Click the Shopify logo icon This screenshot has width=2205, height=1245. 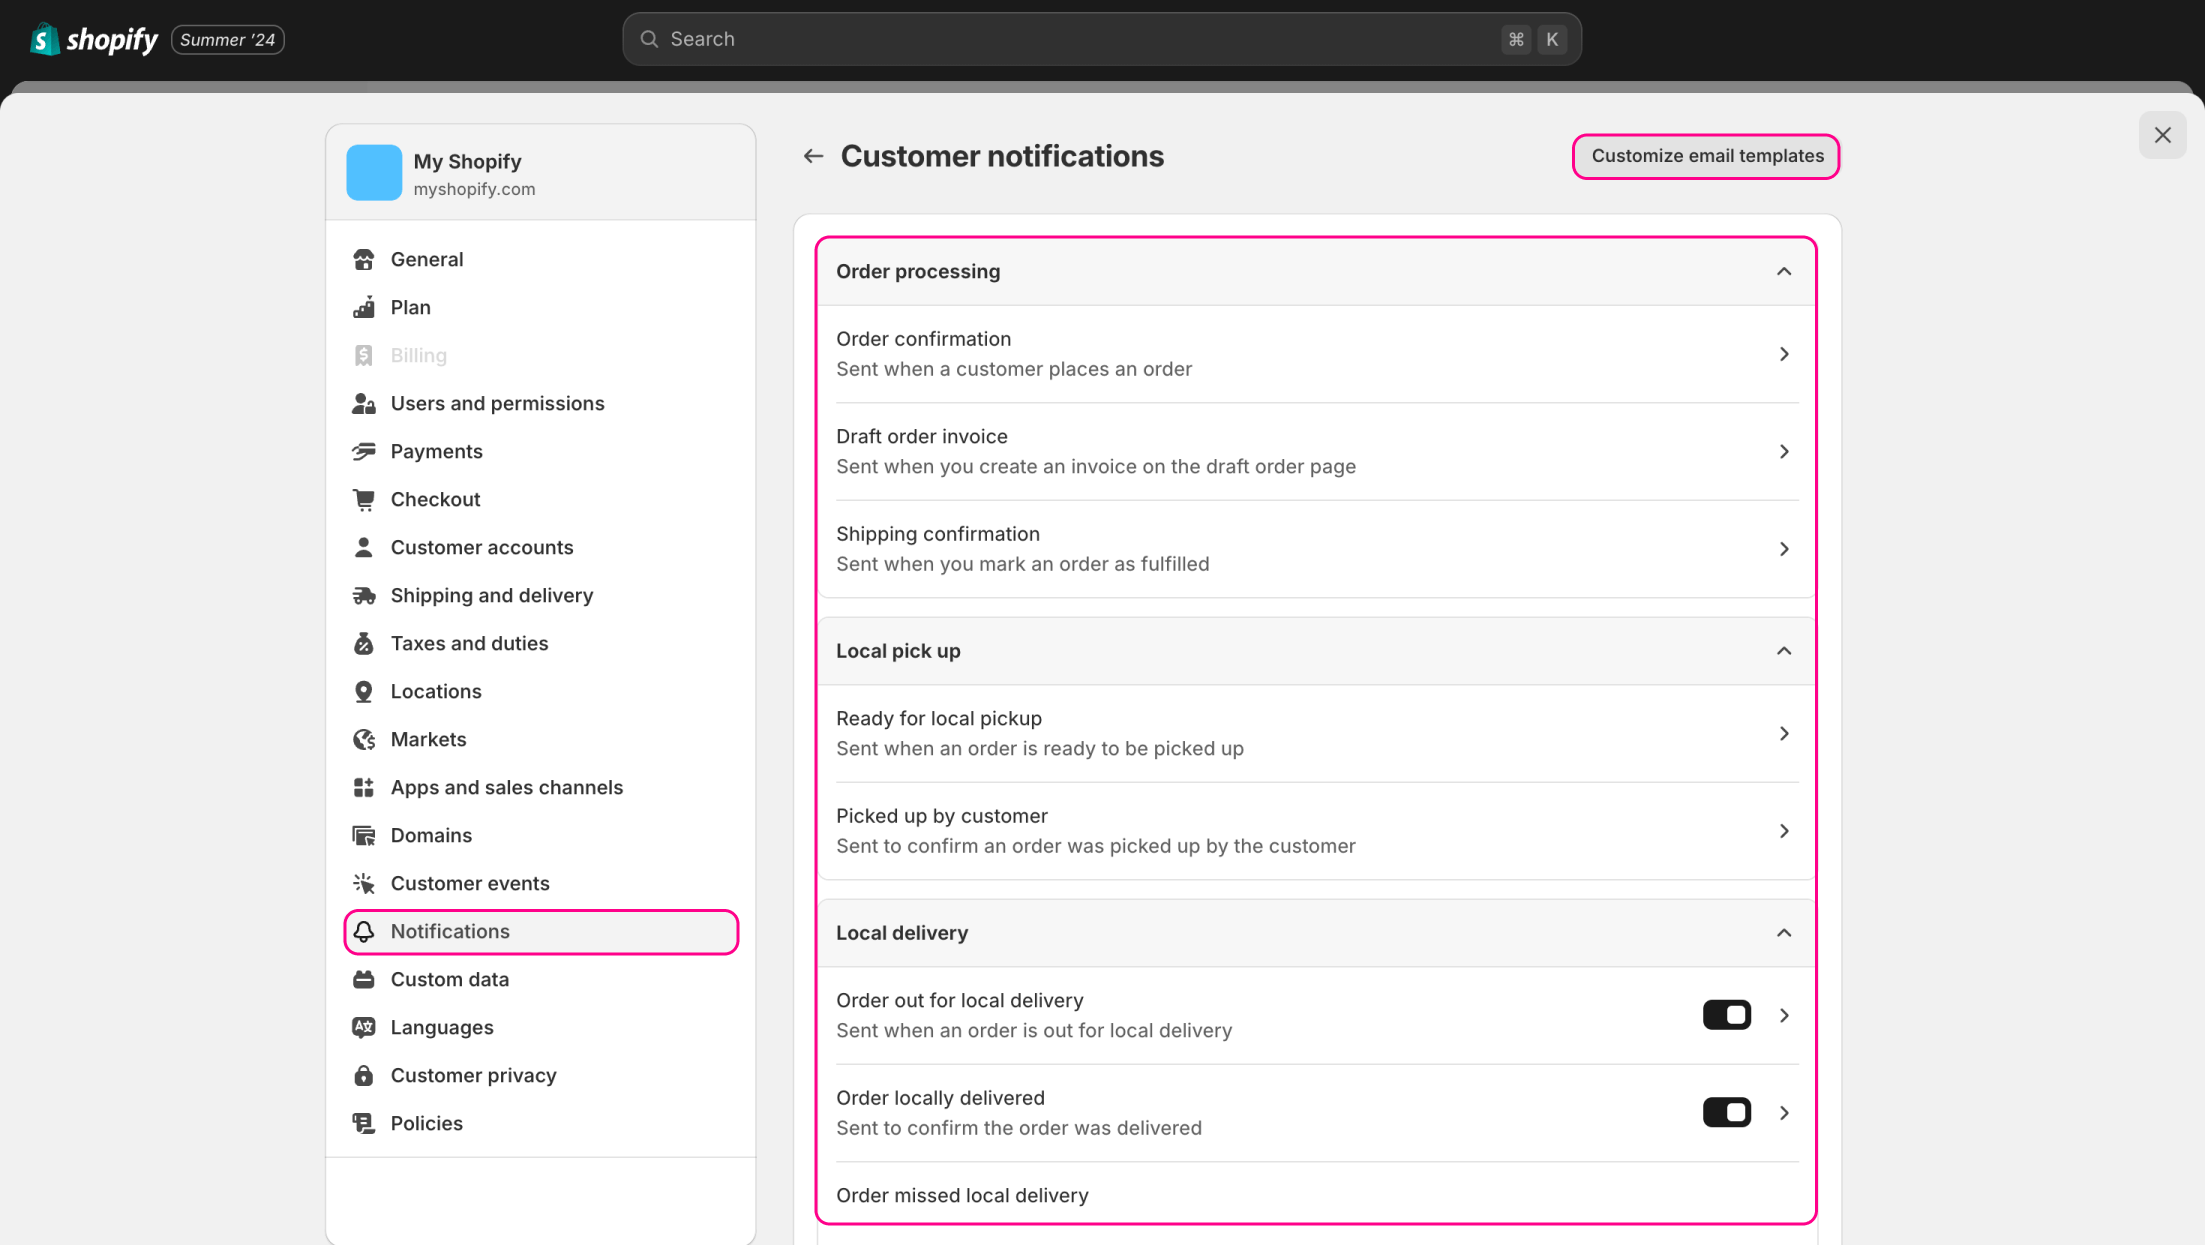[x=44, y=39]
